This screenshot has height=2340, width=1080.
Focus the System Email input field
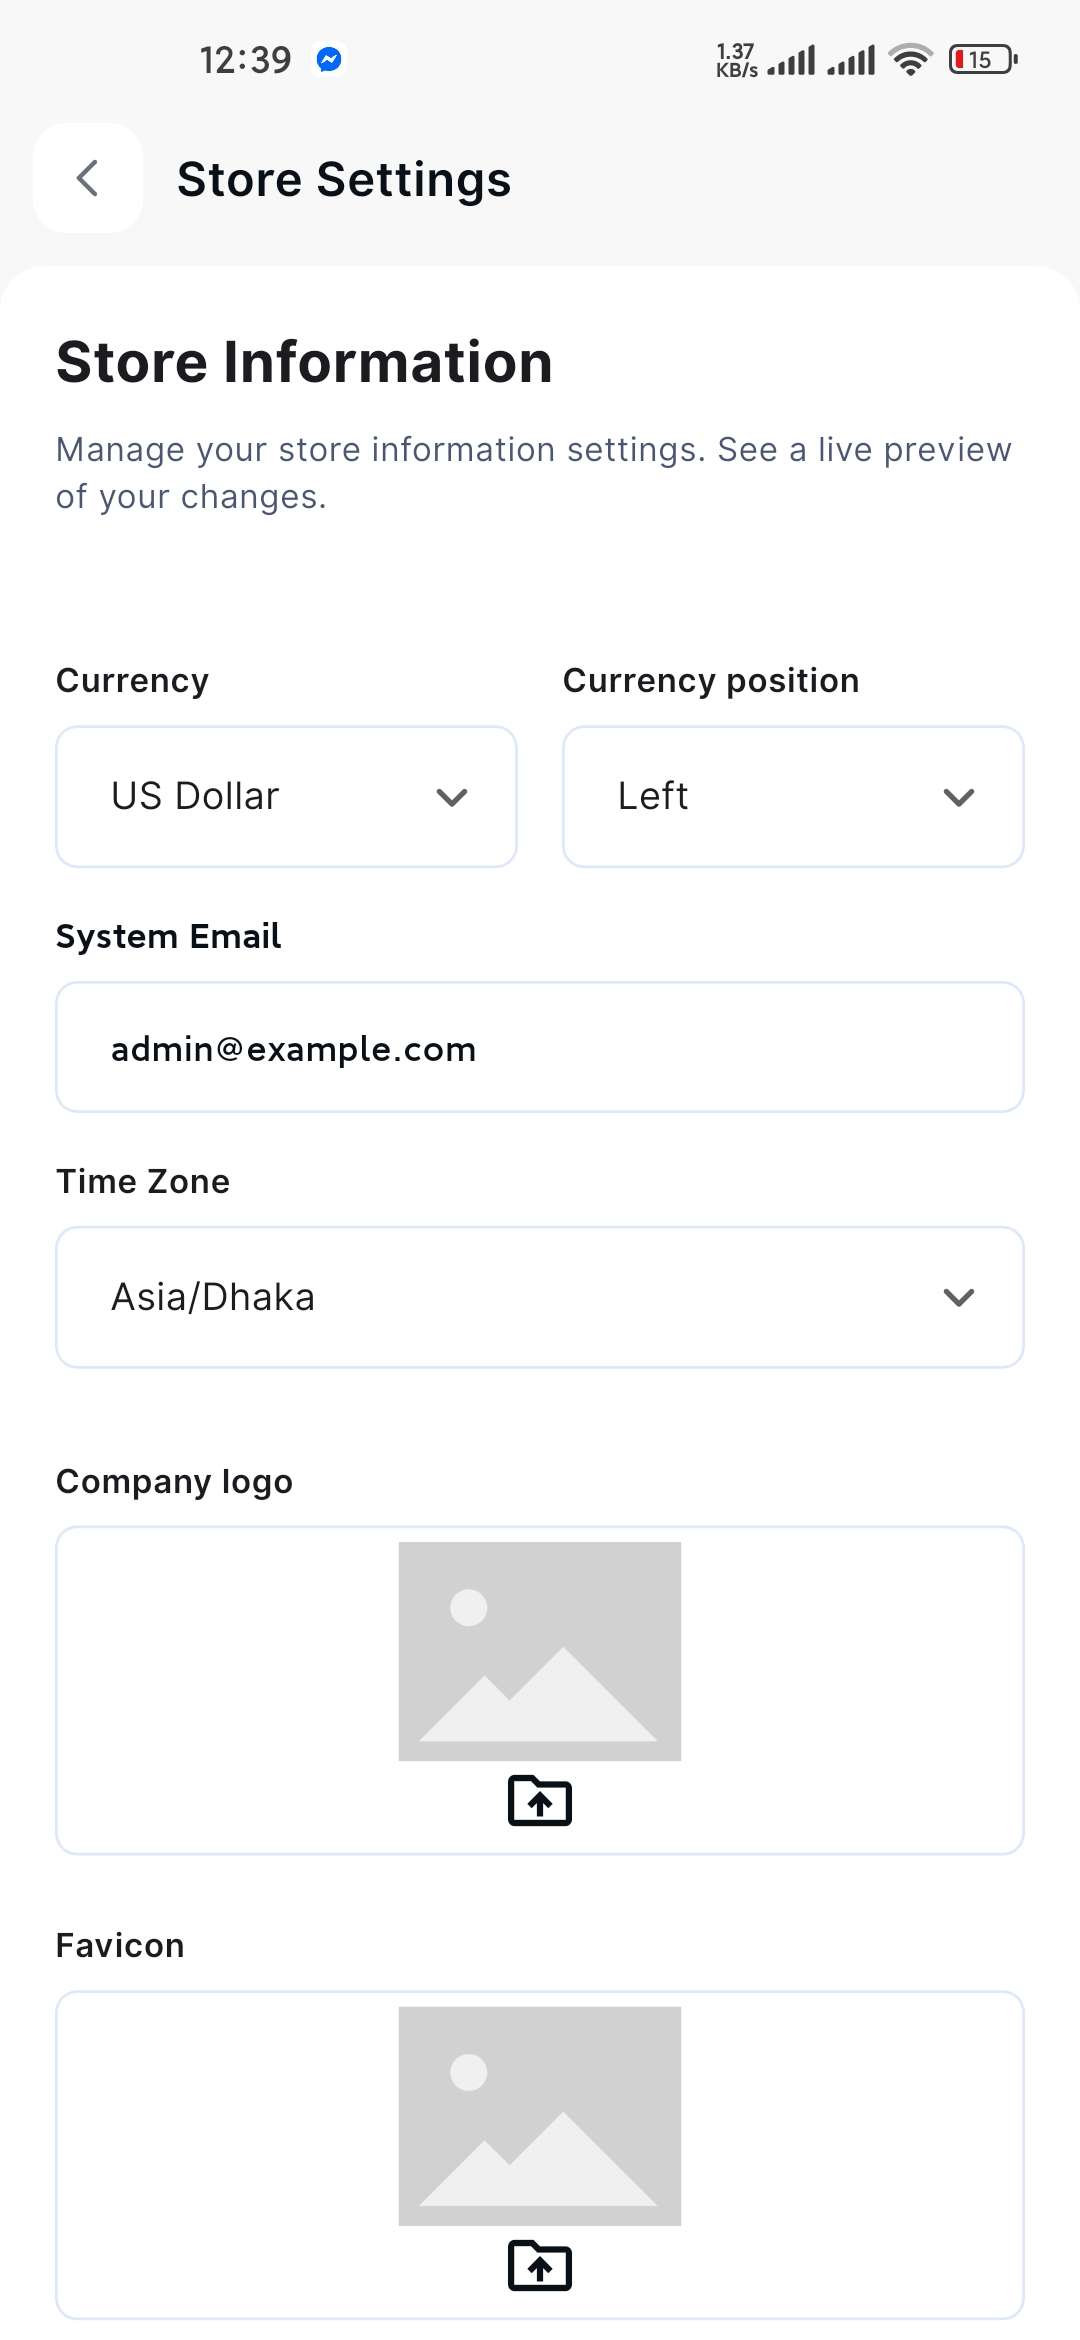click(540, 1048)
